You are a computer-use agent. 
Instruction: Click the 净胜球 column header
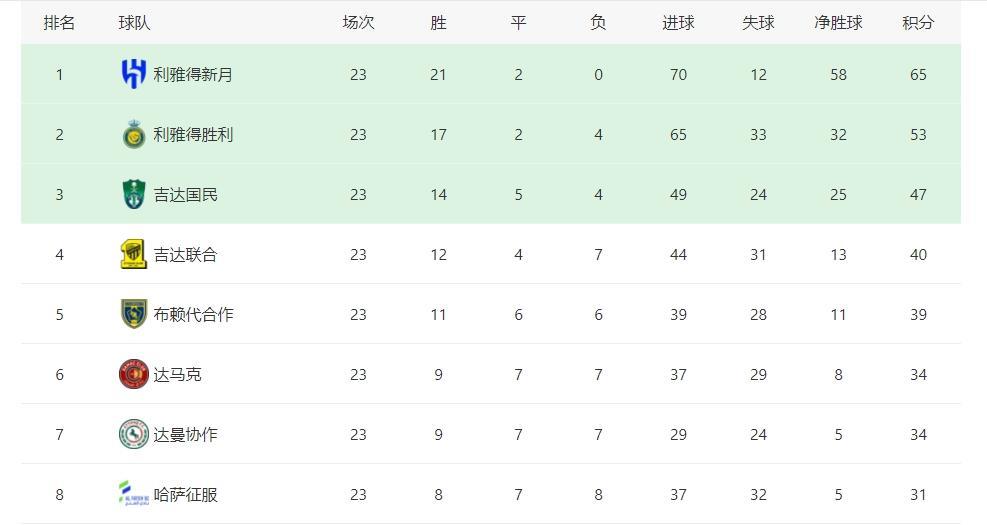838,22
